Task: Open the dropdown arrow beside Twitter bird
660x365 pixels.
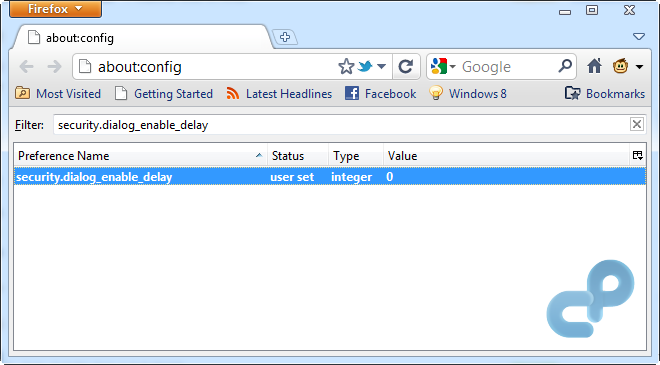Action: pos(381,67)
